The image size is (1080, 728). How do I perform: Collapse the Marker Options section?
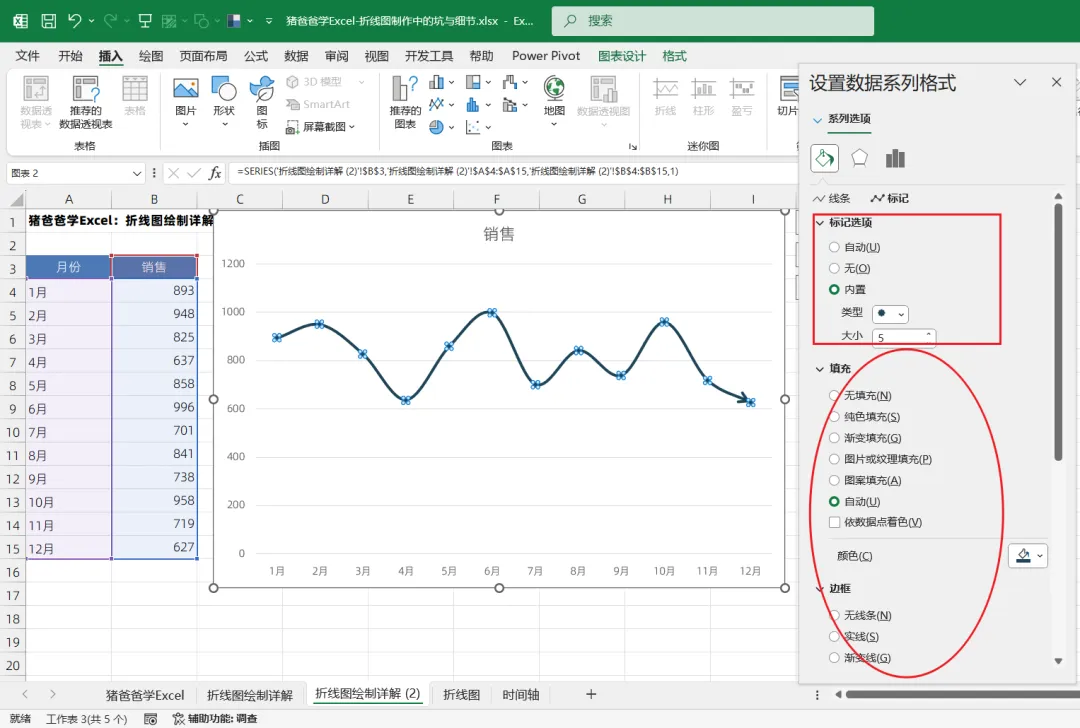820,222
